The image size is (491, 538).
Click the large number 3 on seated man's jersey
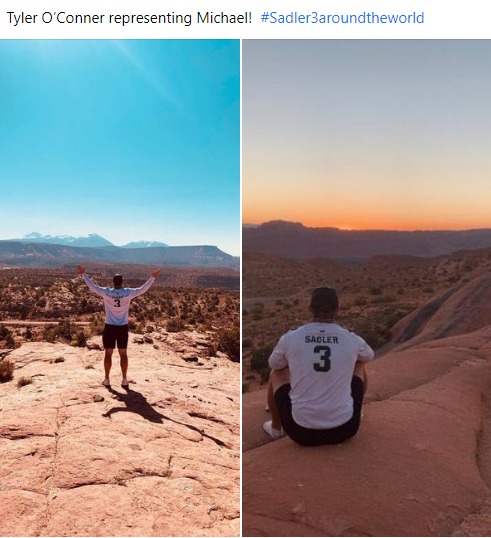pyautogui.click(x=323, y=359)
